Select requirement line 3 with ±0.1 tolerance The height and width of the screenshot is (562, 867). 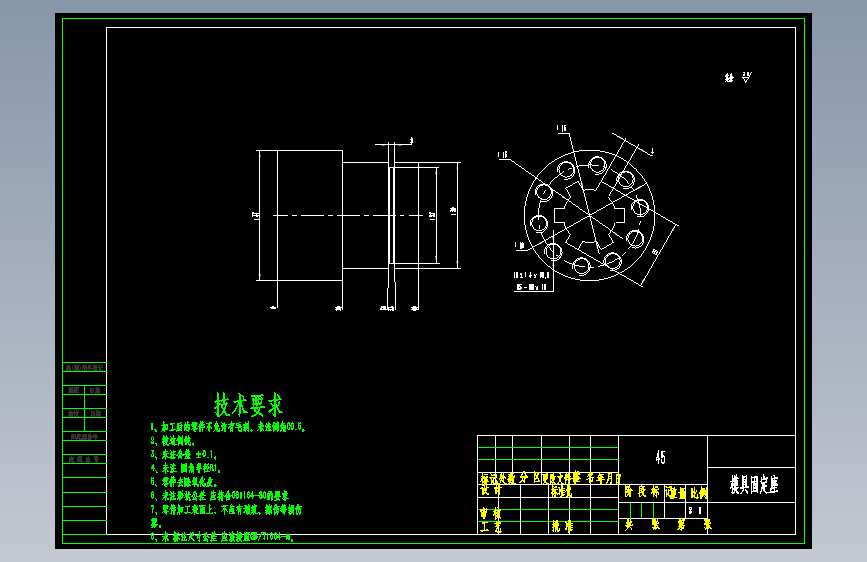[x=184, y=455]
